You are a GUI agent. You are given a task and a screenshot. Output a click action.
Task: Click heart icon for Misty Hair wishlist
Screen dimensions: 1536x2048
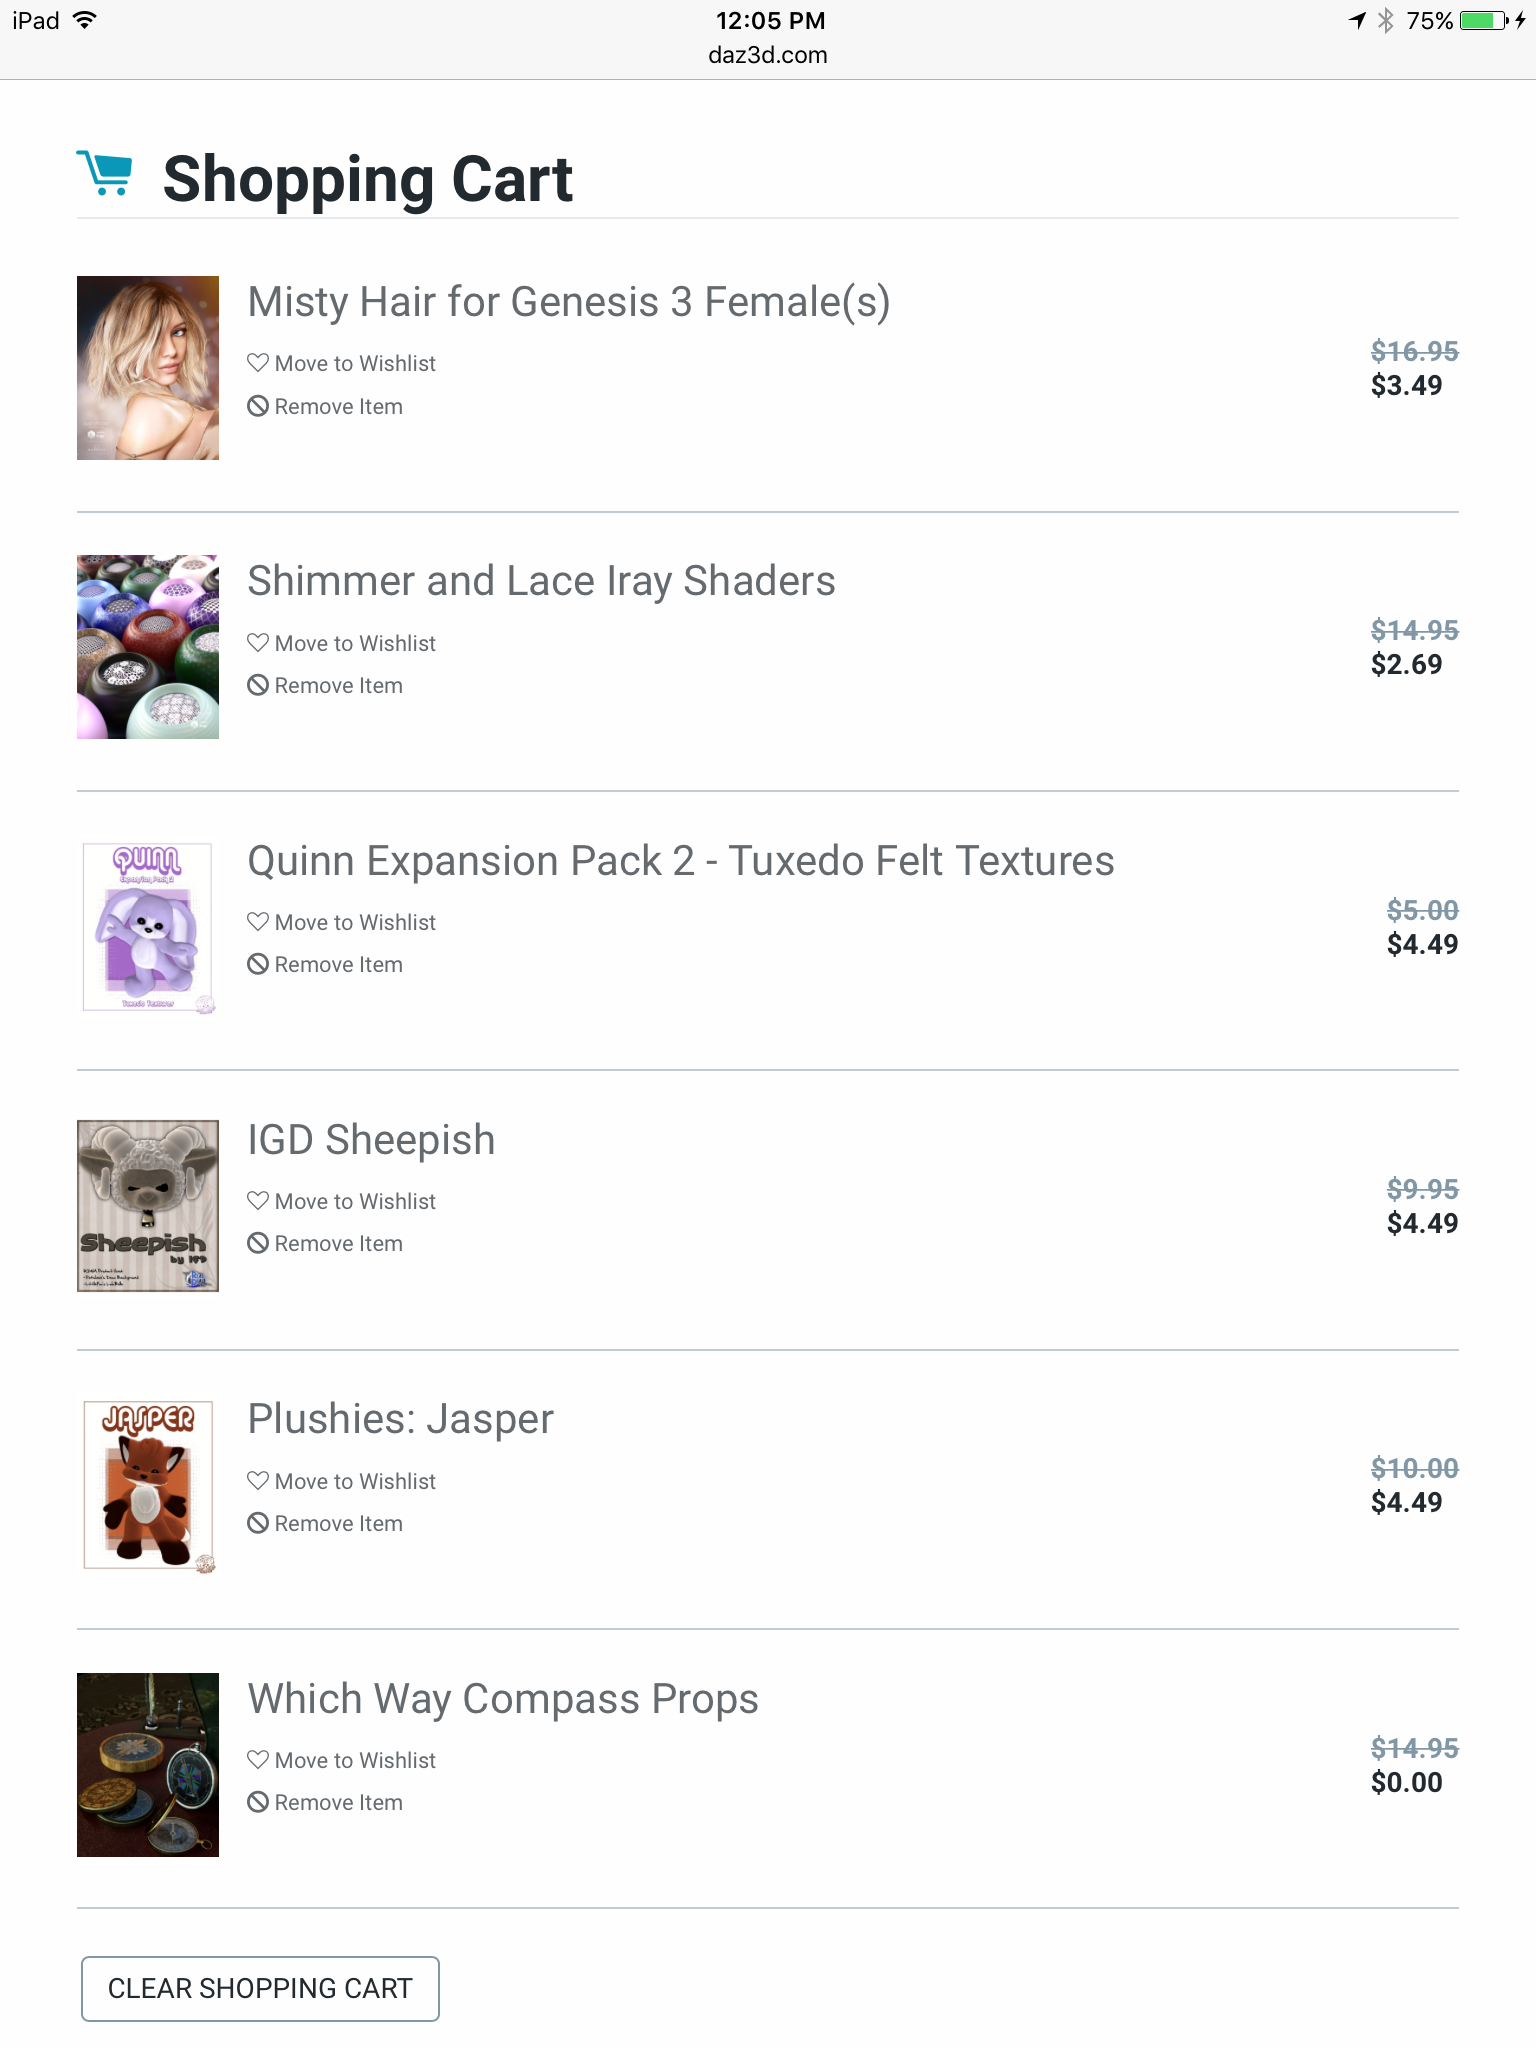(258, 363)
